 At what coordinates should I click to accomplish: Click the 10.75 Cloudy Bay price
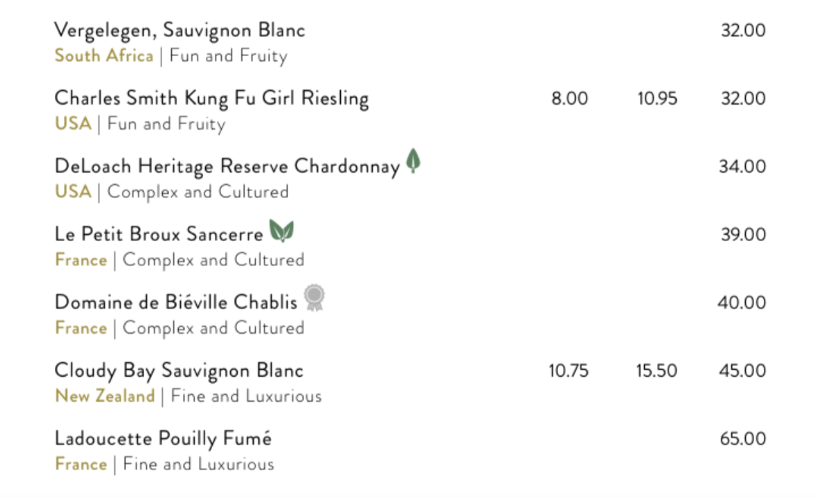pyautogui.click(x=568, y=371)
